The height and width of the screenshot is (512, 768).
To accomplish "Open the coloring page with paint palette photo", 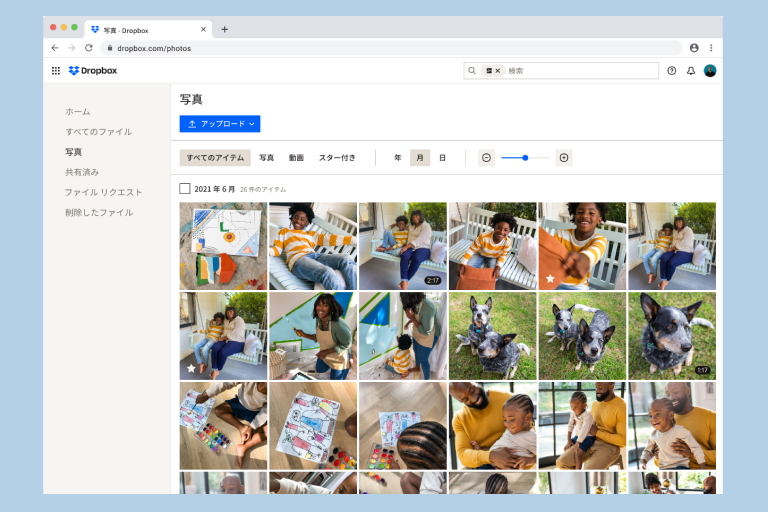I will pyautogui.click(x=313, y=426).
